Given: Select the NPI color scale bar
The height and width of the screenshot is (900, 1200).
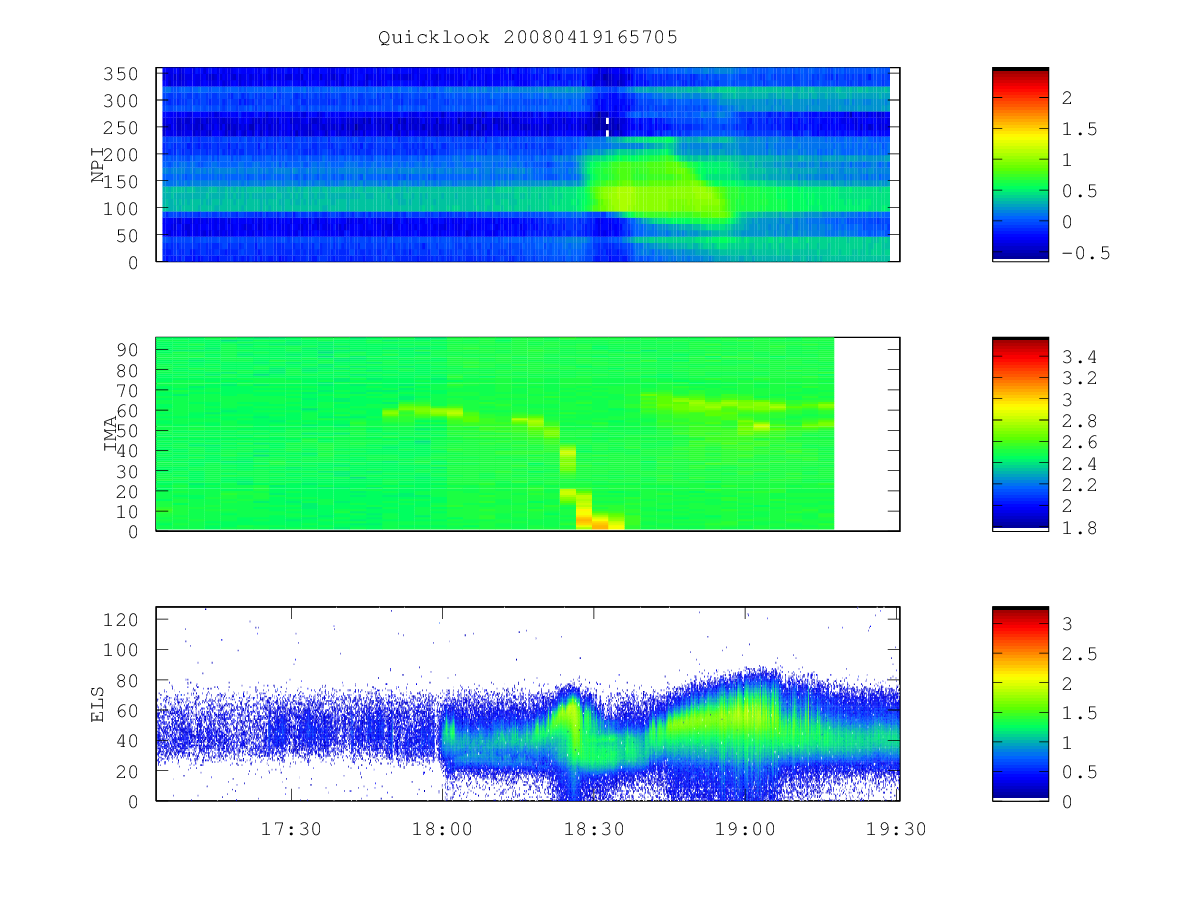Looking at the screenshot, I should 1020,164.
